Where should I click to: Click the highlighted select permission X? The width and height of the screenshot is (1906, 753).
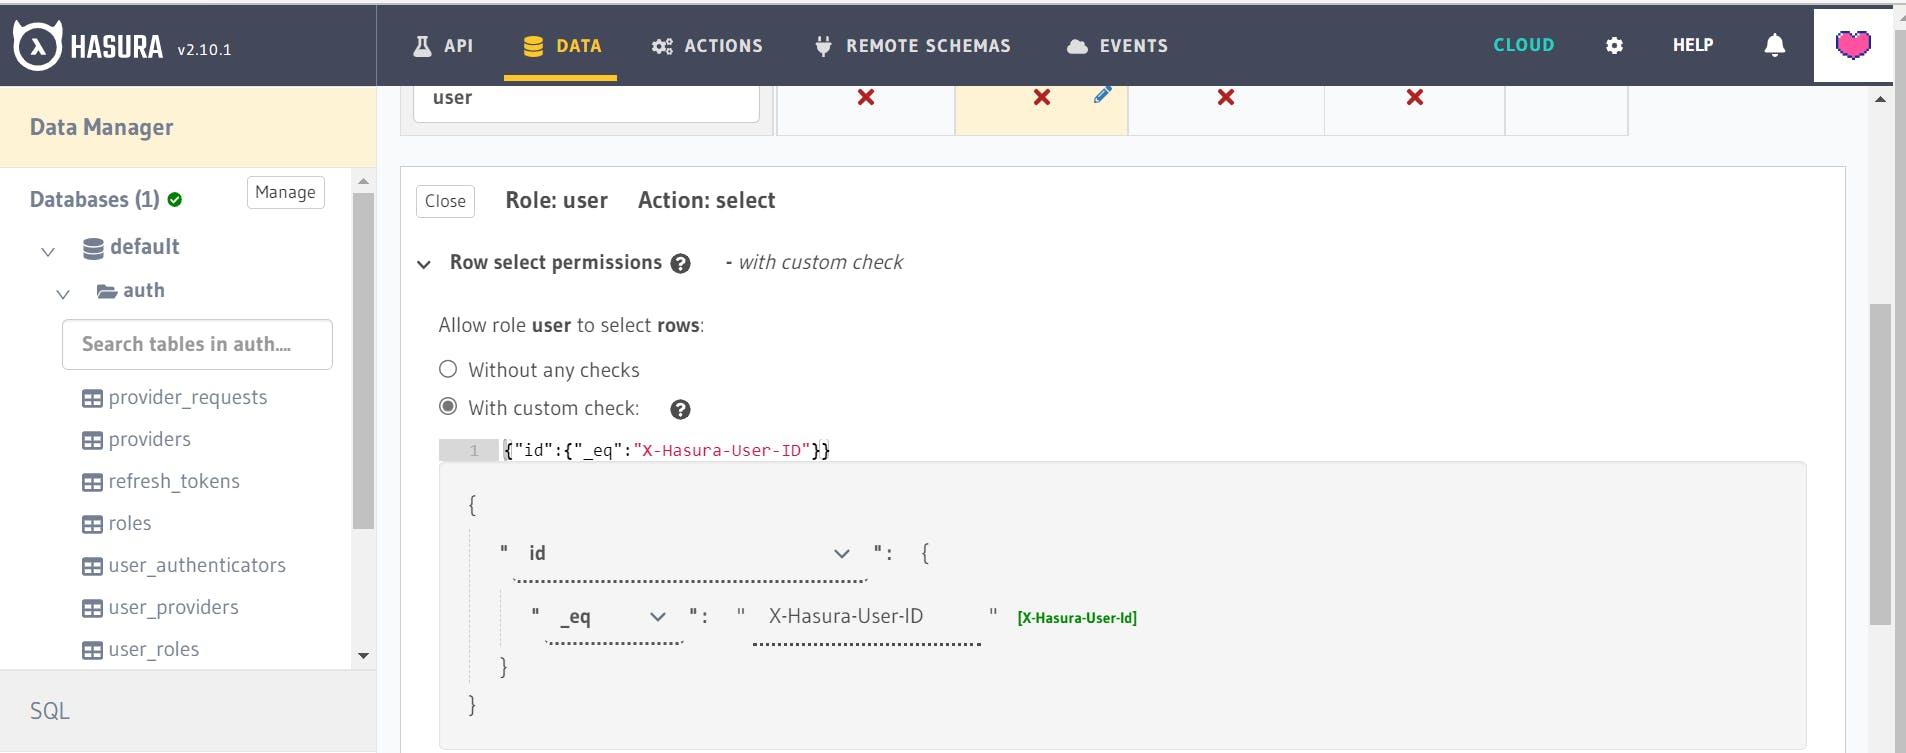[1042, 97]
